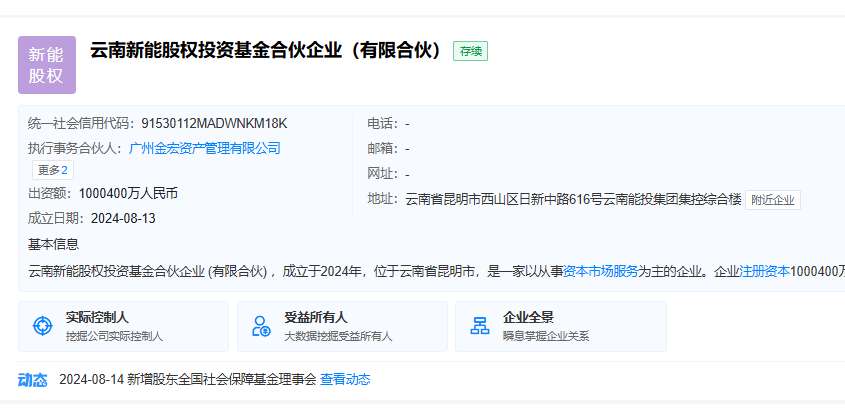Viewport: 845px width, 420px height.
Task: Click the 2024-08-14 新增股东 news entry
Action: click(x=187, y=379)
